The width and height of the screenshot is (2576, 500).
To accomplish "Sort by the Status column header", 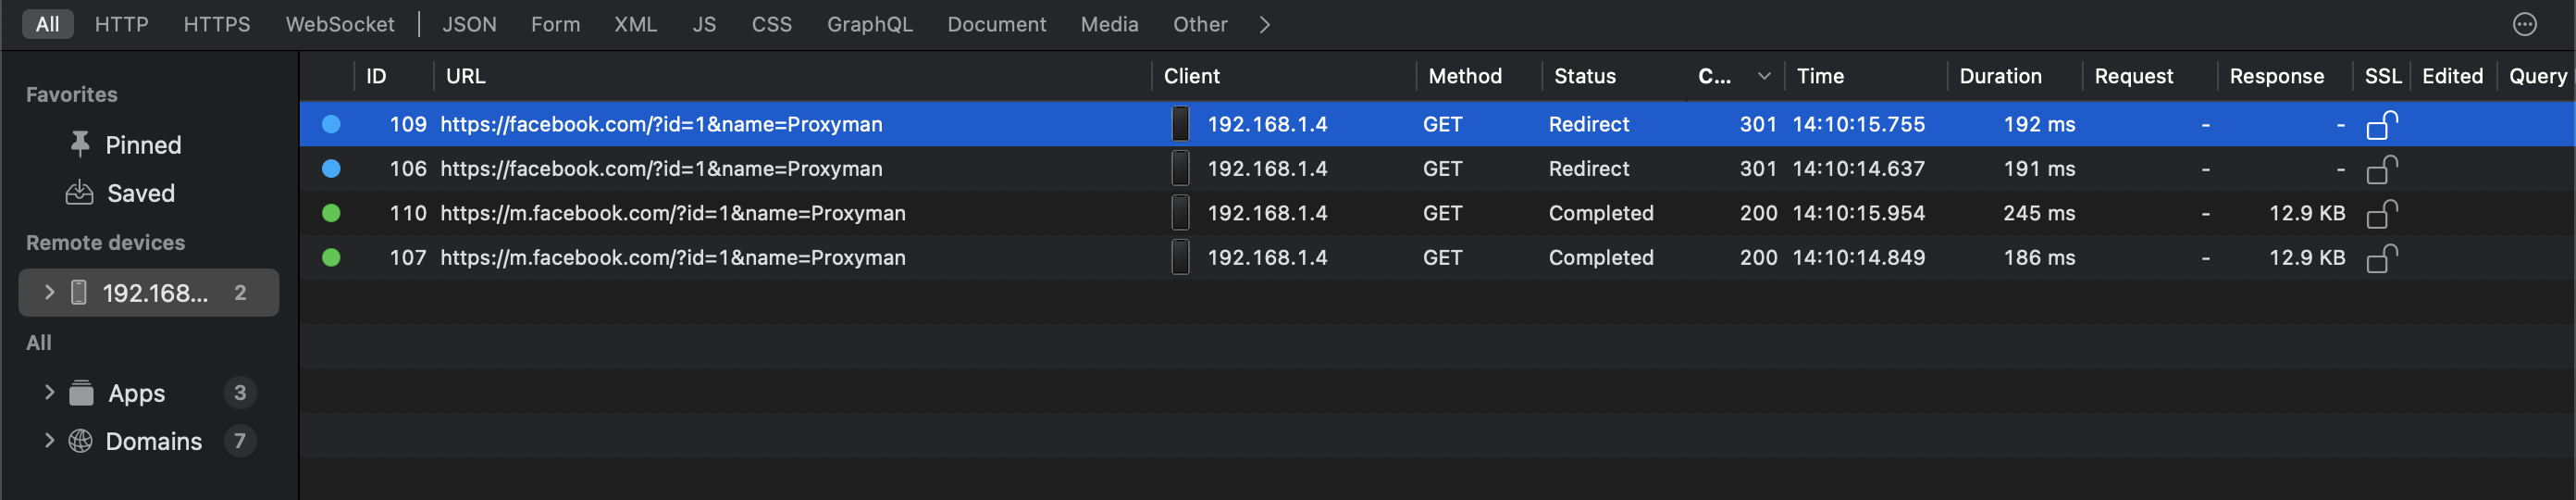I will pos(1584,76).
